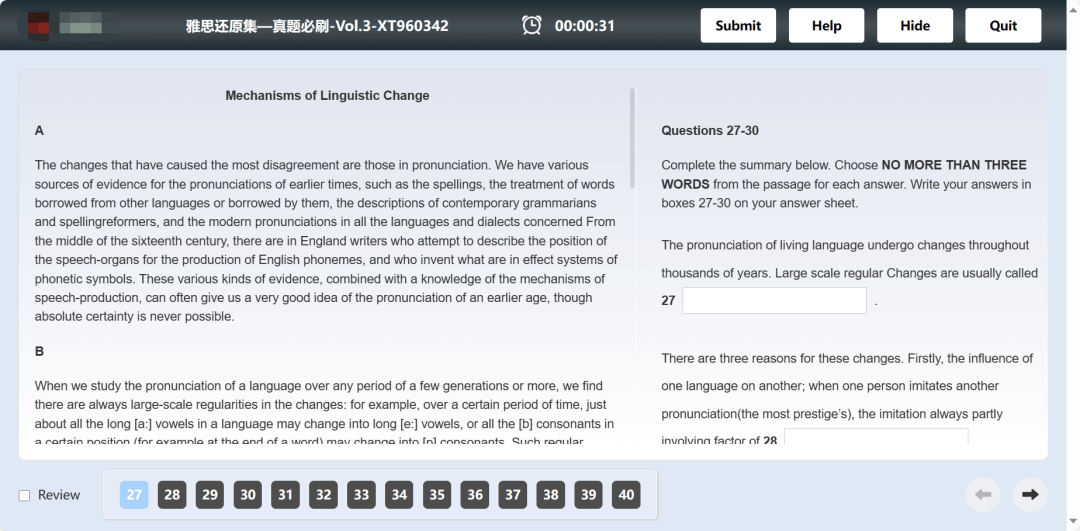Focus the answer box for question 27
The height and width of the screenshot is (531, 1080).
(774, 300)
